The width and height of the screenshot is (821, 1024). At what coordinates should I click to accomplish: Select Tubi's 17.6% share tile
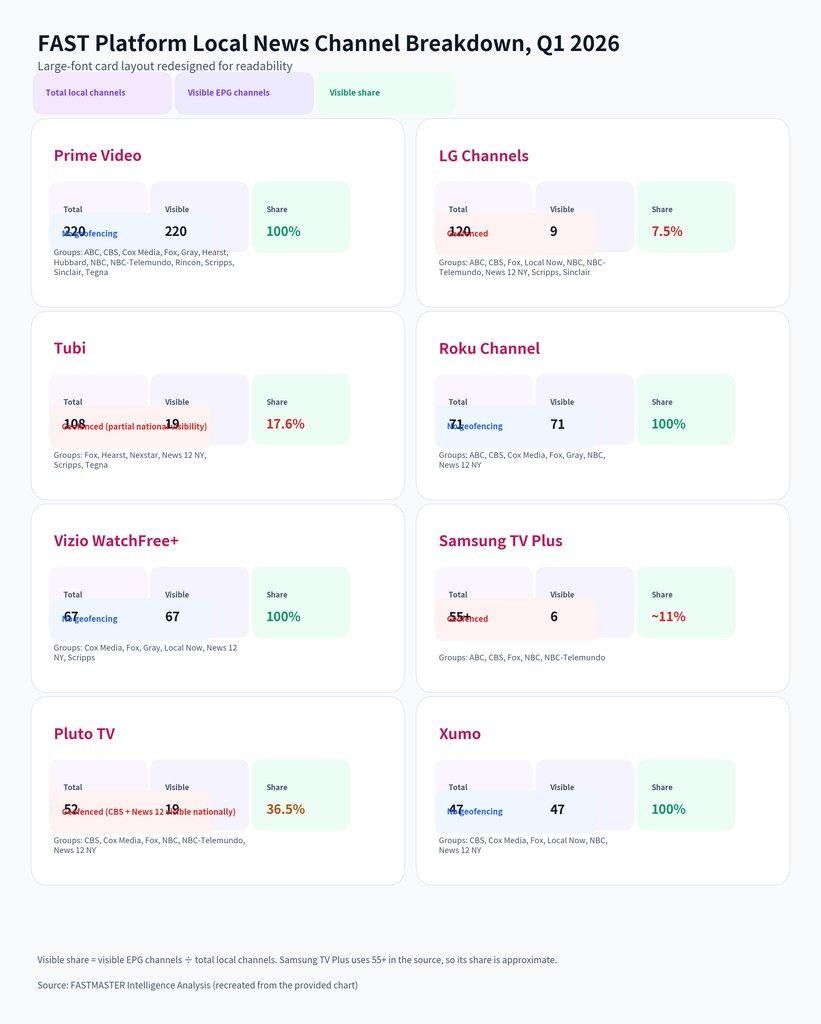point(300,410)
